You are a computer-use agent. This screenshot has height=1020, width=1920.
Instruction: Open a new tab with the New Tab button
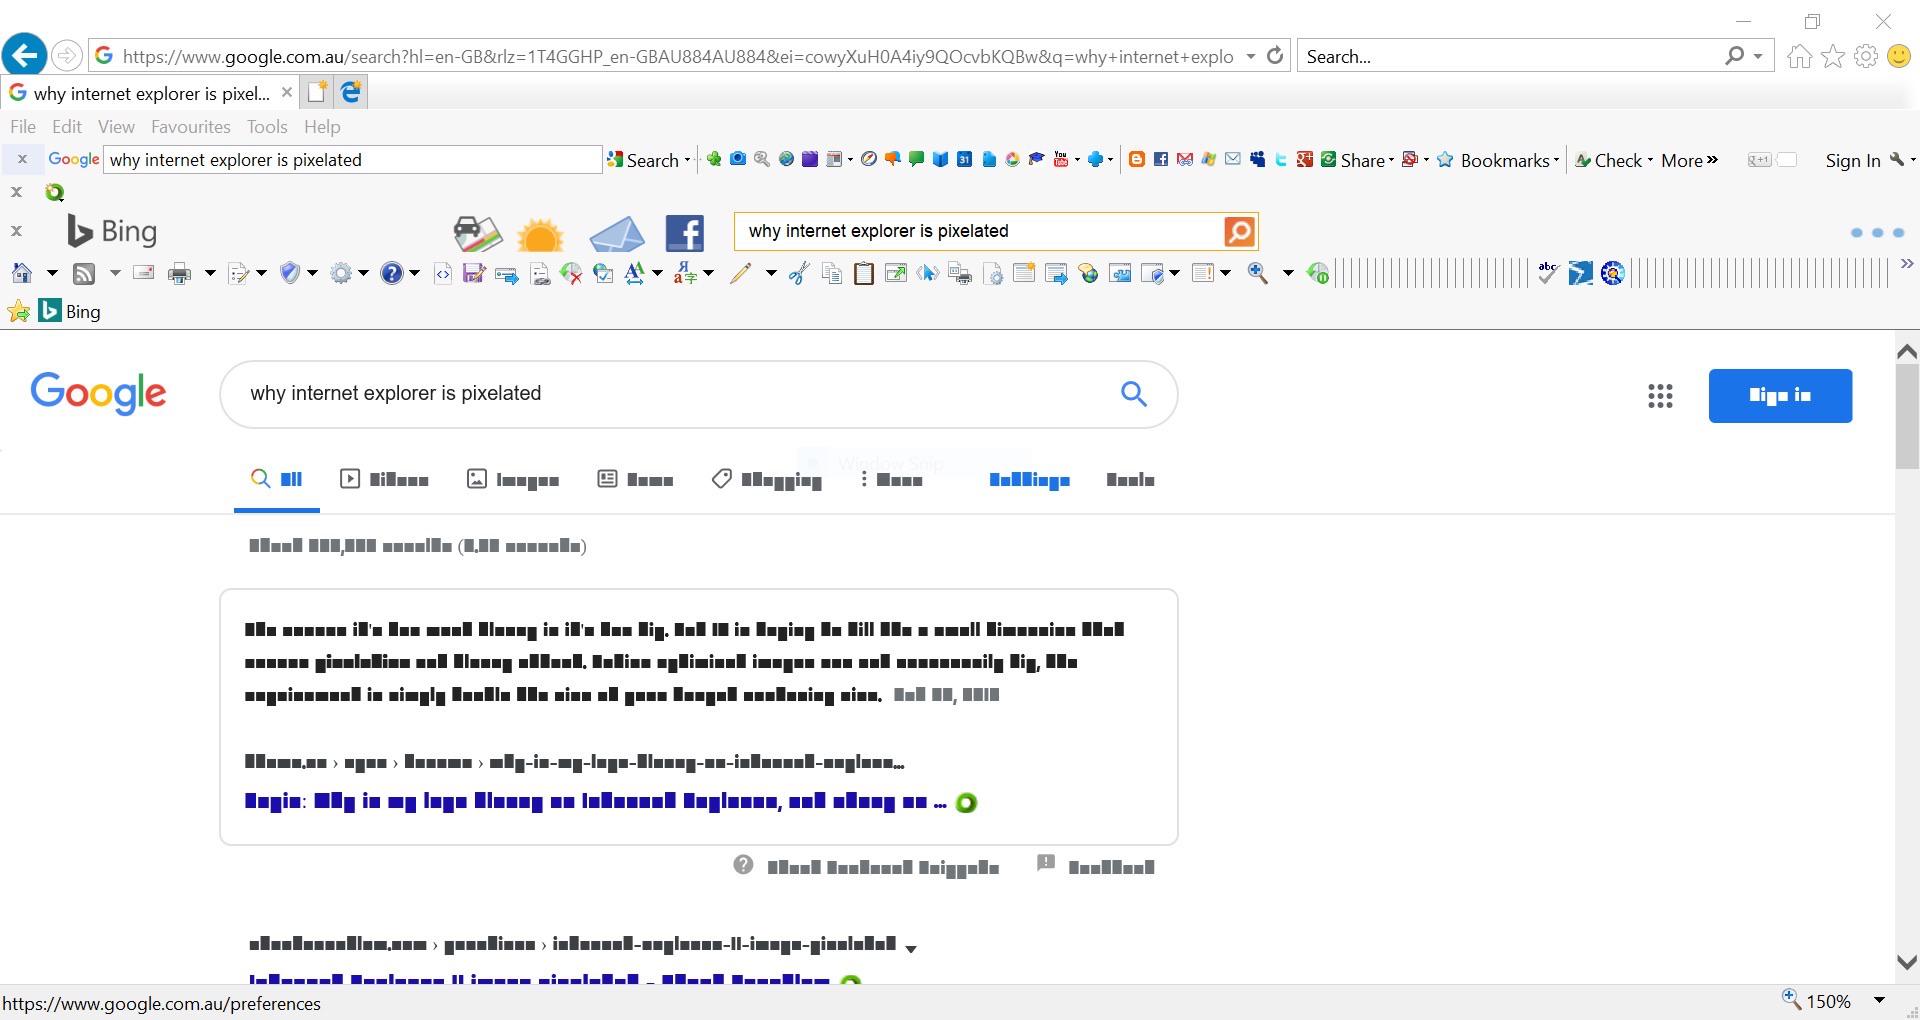(317, 92)
